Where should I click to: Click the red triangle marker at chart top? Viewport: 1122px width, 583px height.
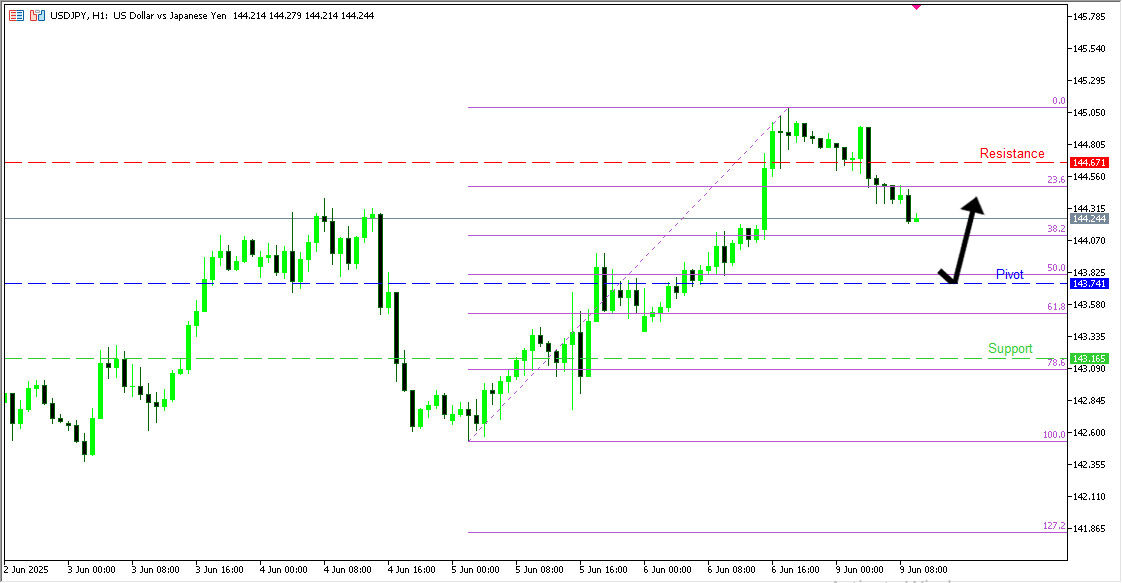click(x=916, y=5)
